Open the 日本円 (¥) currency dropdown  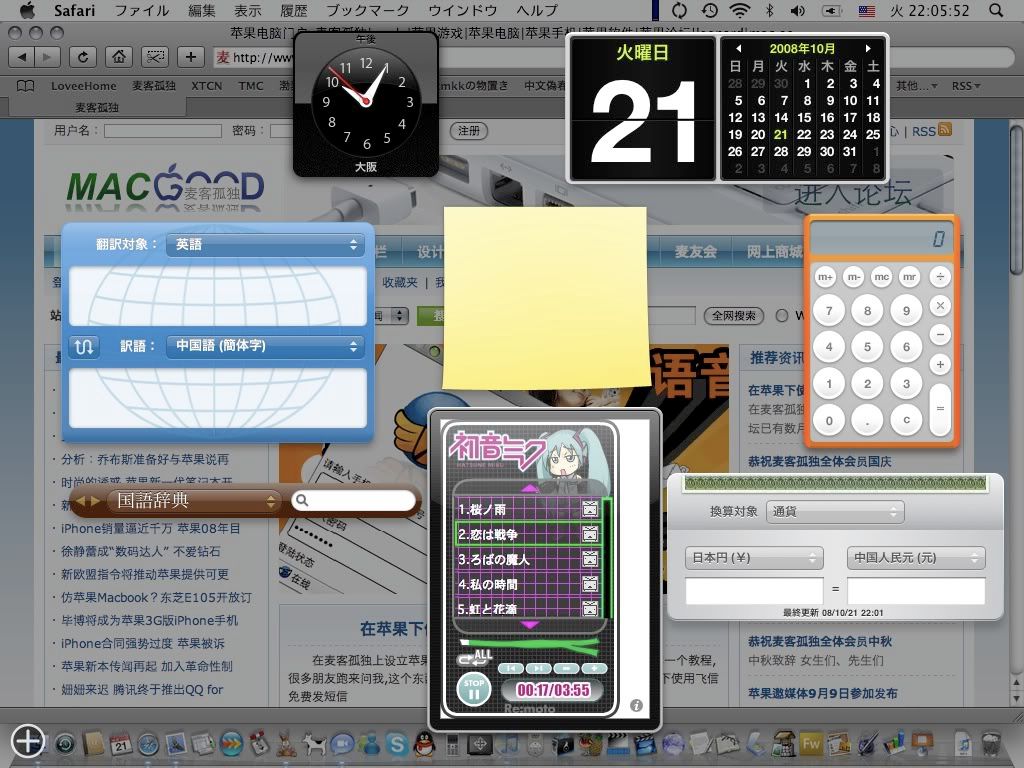pyautogui.click(x=754, y=558)
